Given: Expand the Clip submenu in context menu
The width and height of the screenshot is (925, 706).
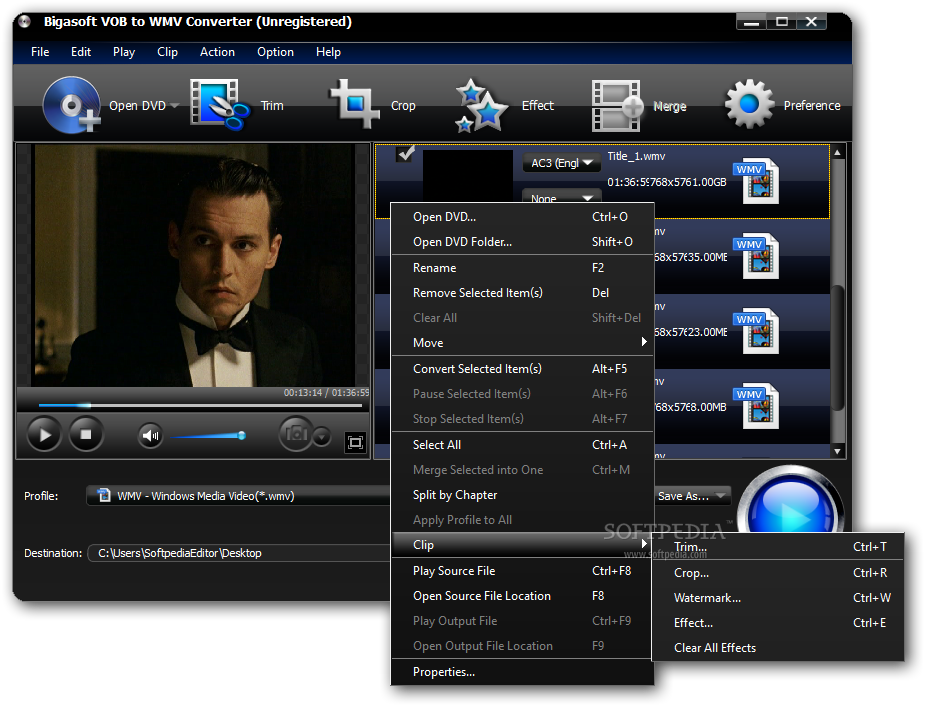Looking at the screenshot, I should [x=523, y=544].
